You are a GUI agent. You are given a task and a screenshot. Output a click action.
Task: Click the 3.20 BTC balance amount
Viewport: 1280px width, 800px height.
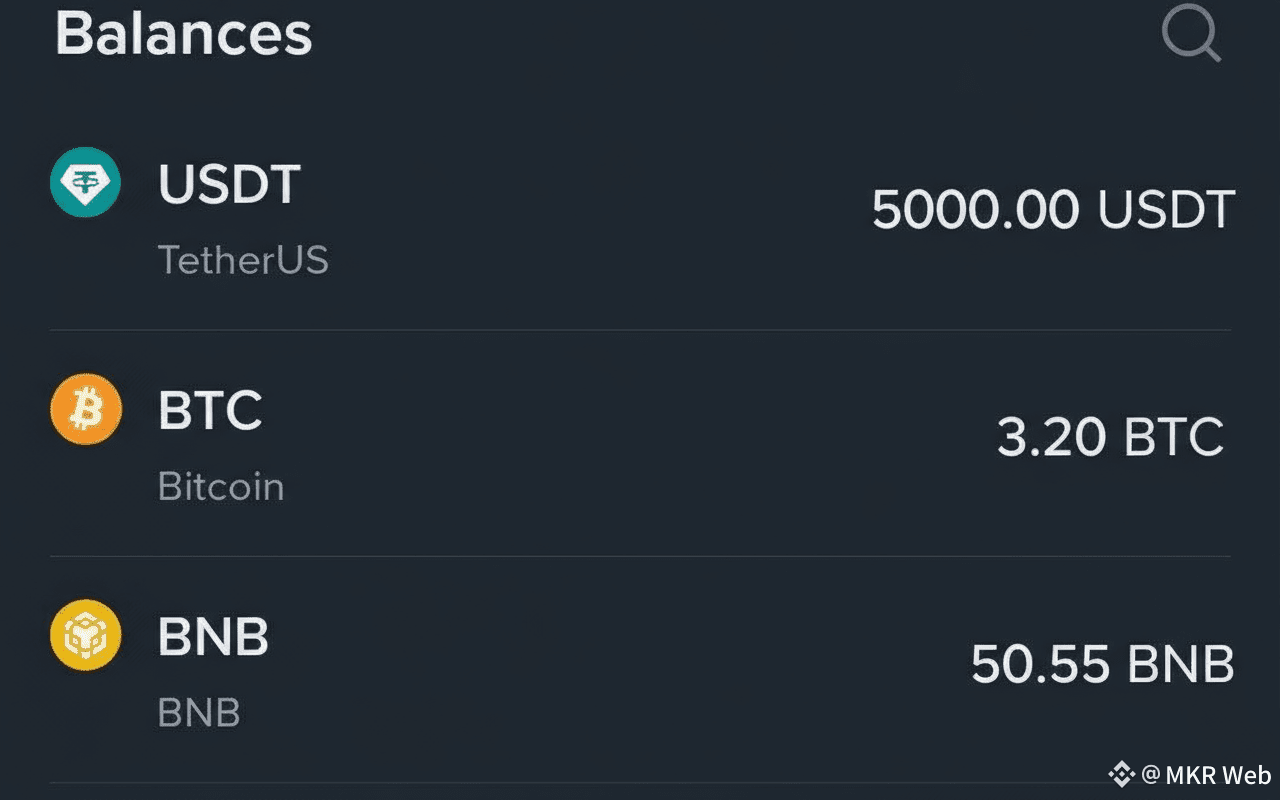[1110, 437]
